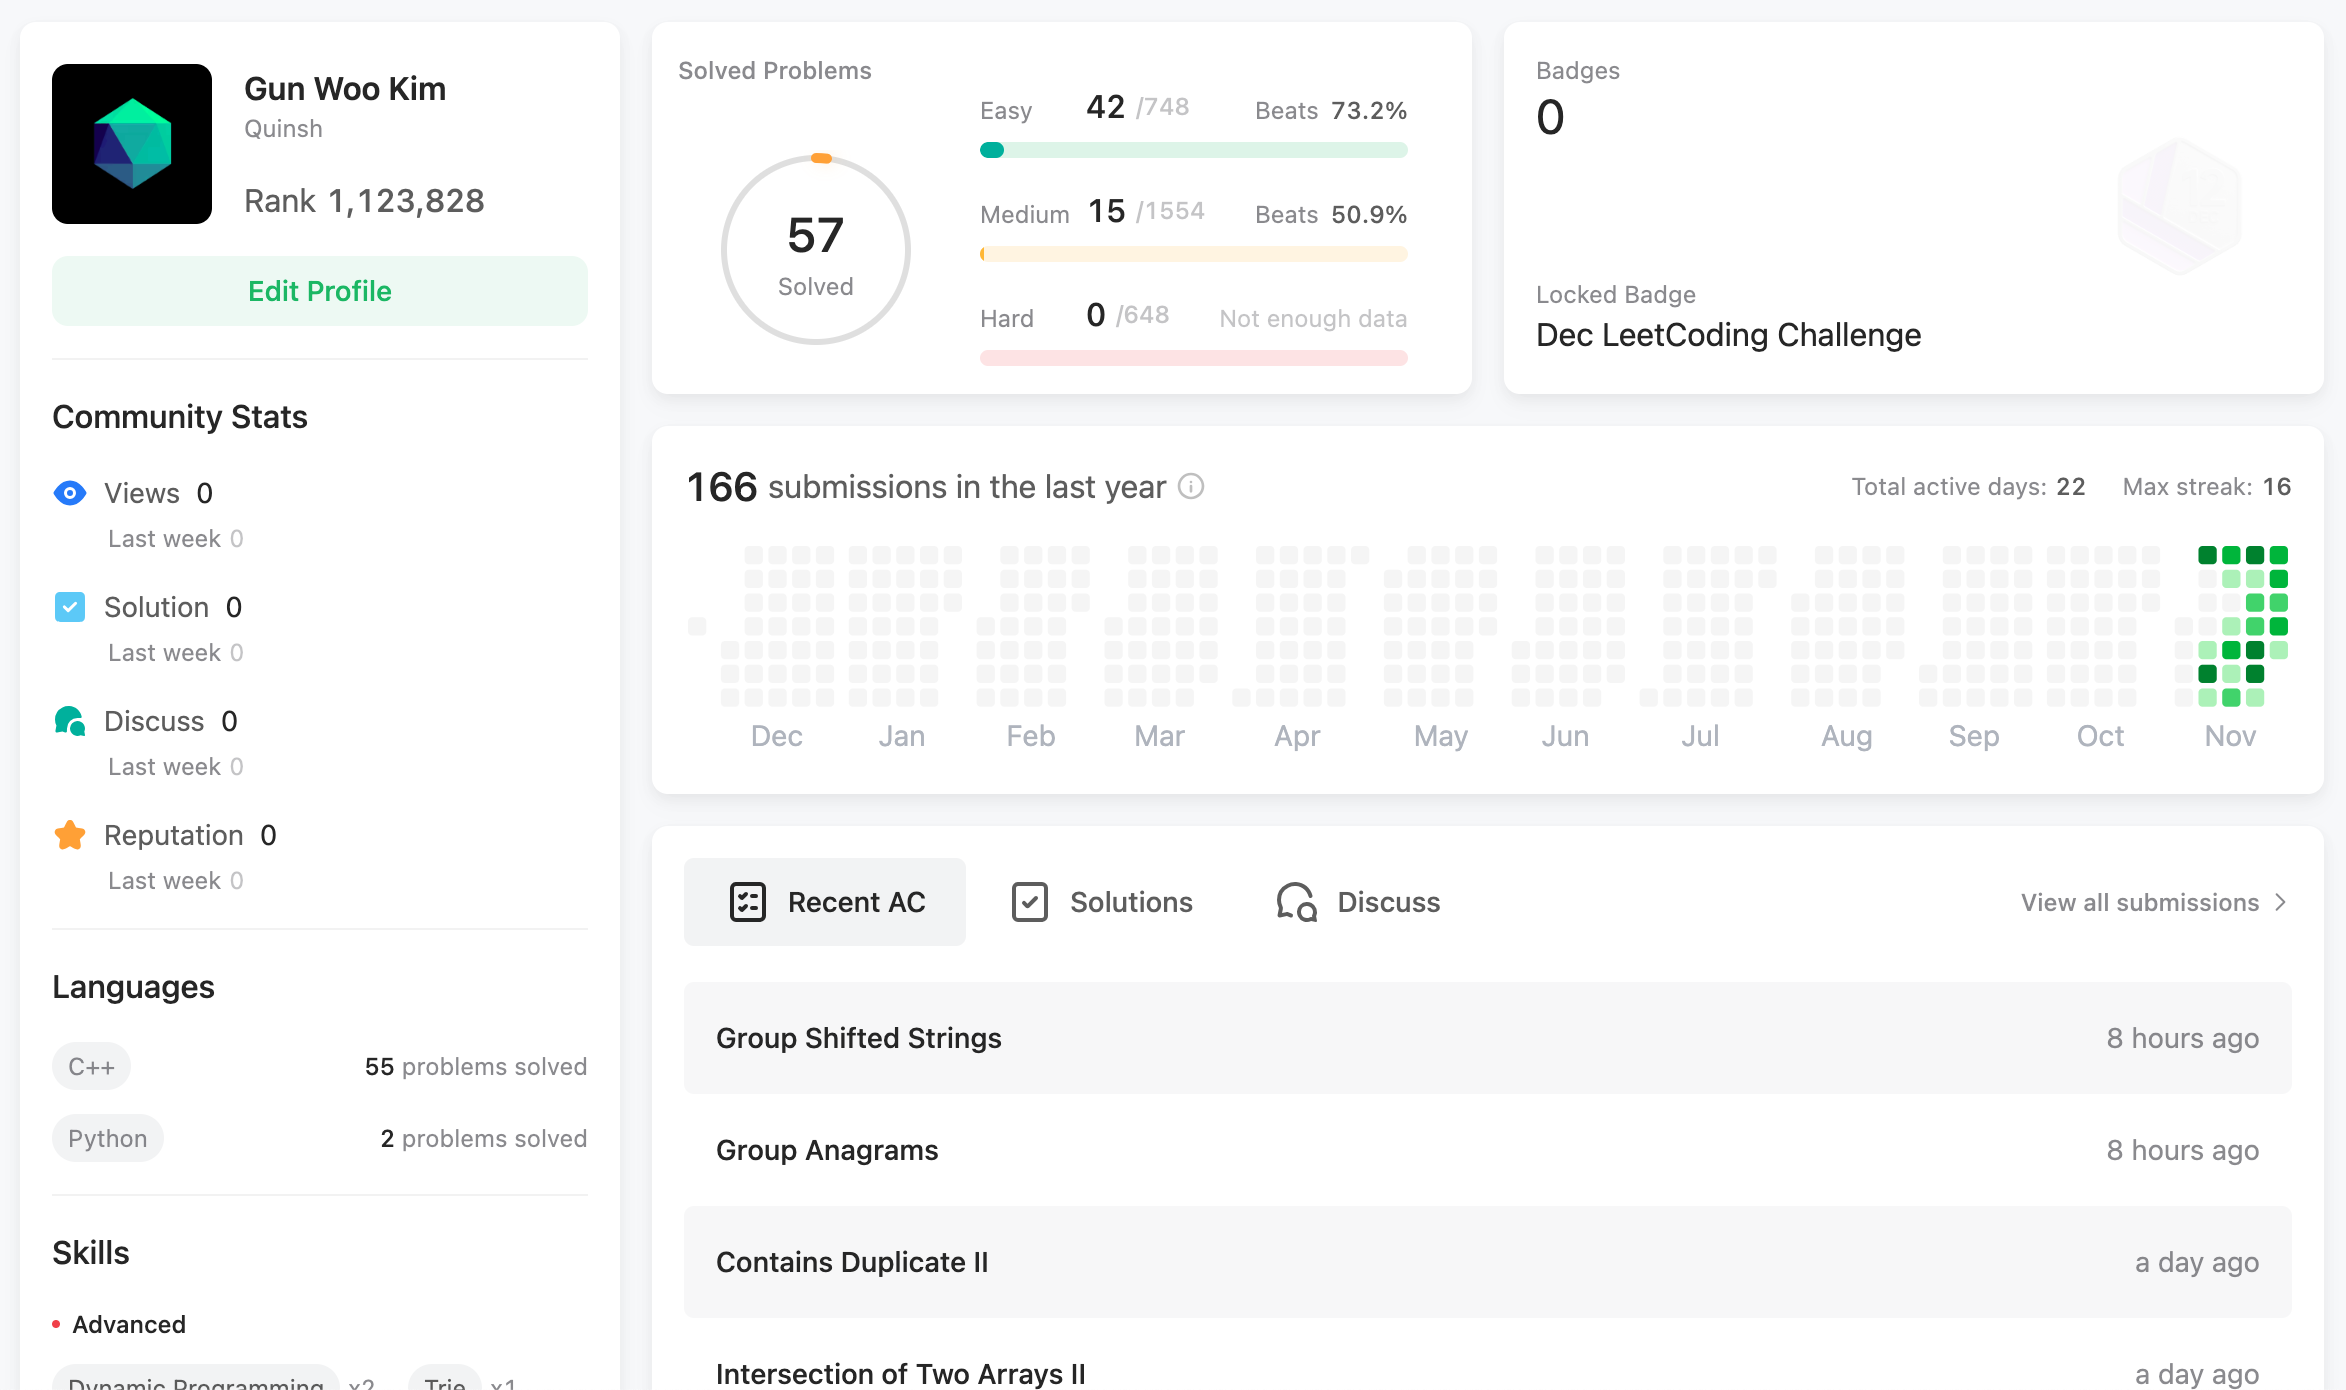Open the Group Shifted Strings submission

pyautogui.click(x=859, y=1038)
